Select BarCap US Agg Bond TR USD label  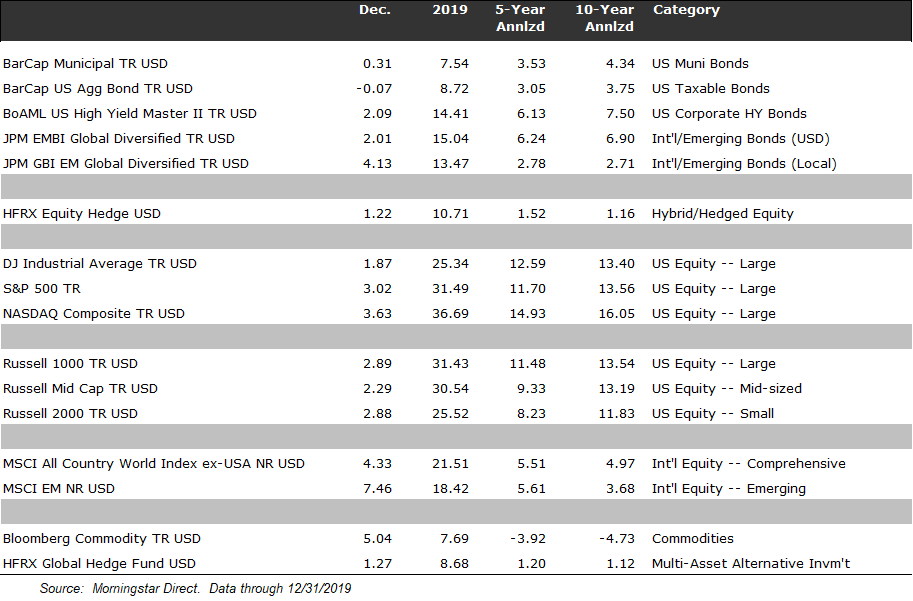click(98, 89)
